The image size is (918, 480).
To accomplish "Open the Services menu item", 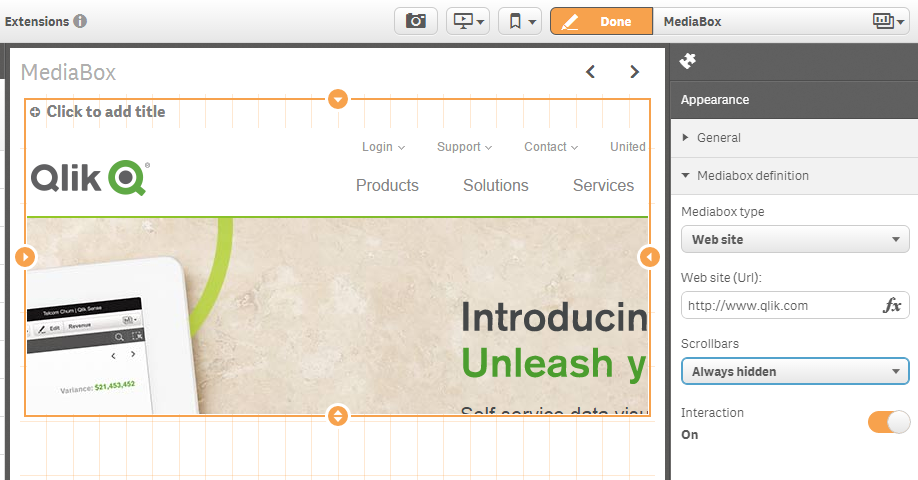I will [x=603, y=186].
